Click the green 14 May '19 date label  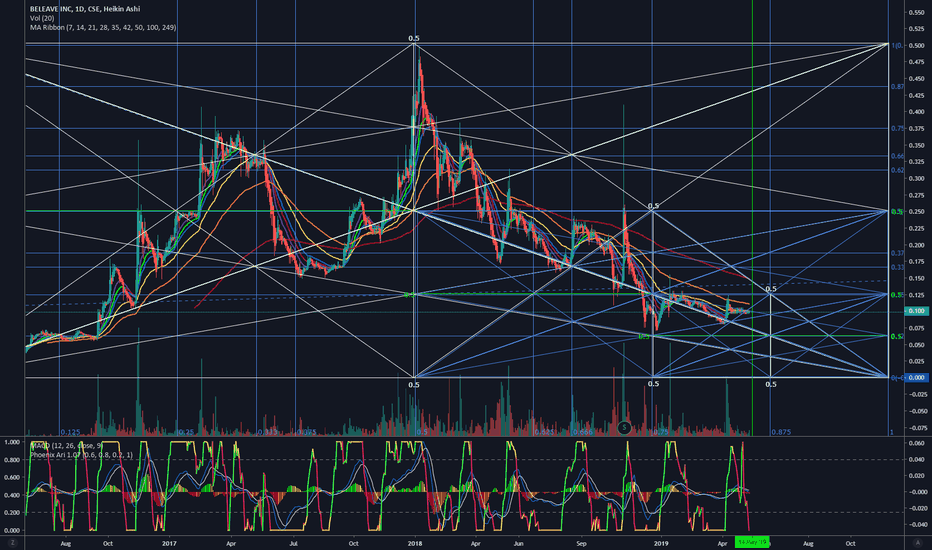(x=752, y=542)
